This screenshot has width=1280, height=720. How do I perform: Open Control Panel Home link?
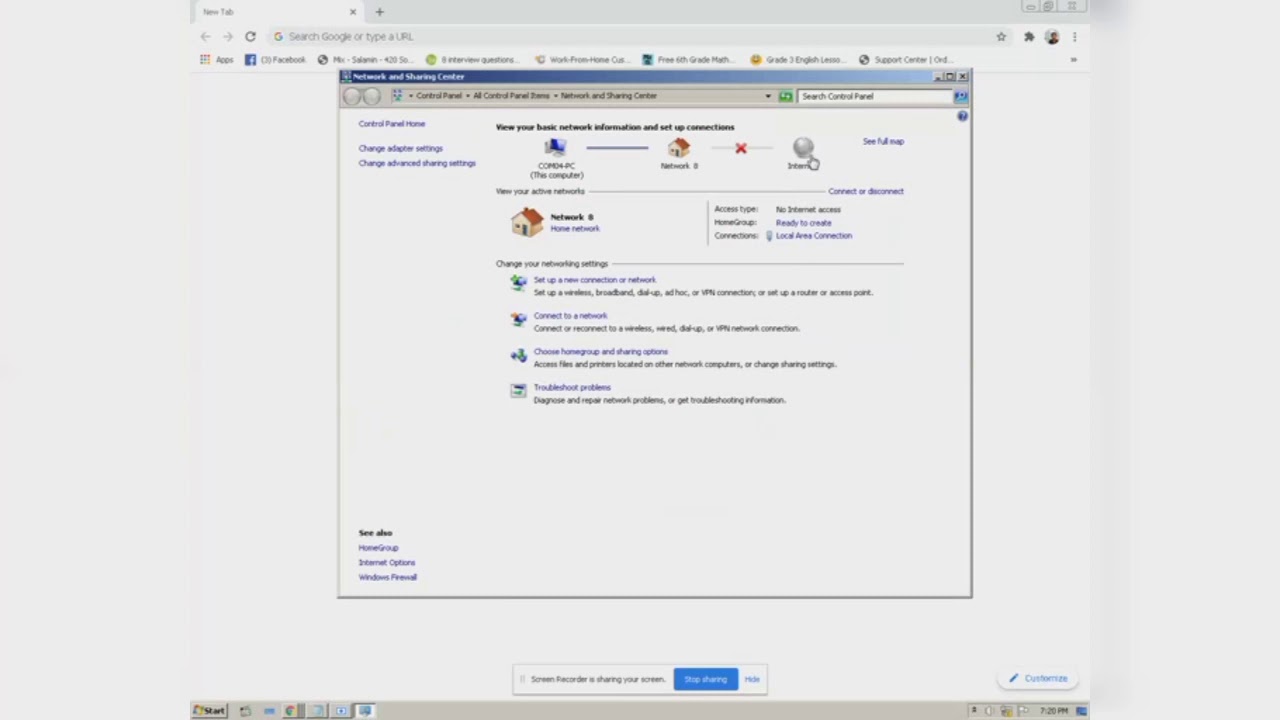click(392, 124)
